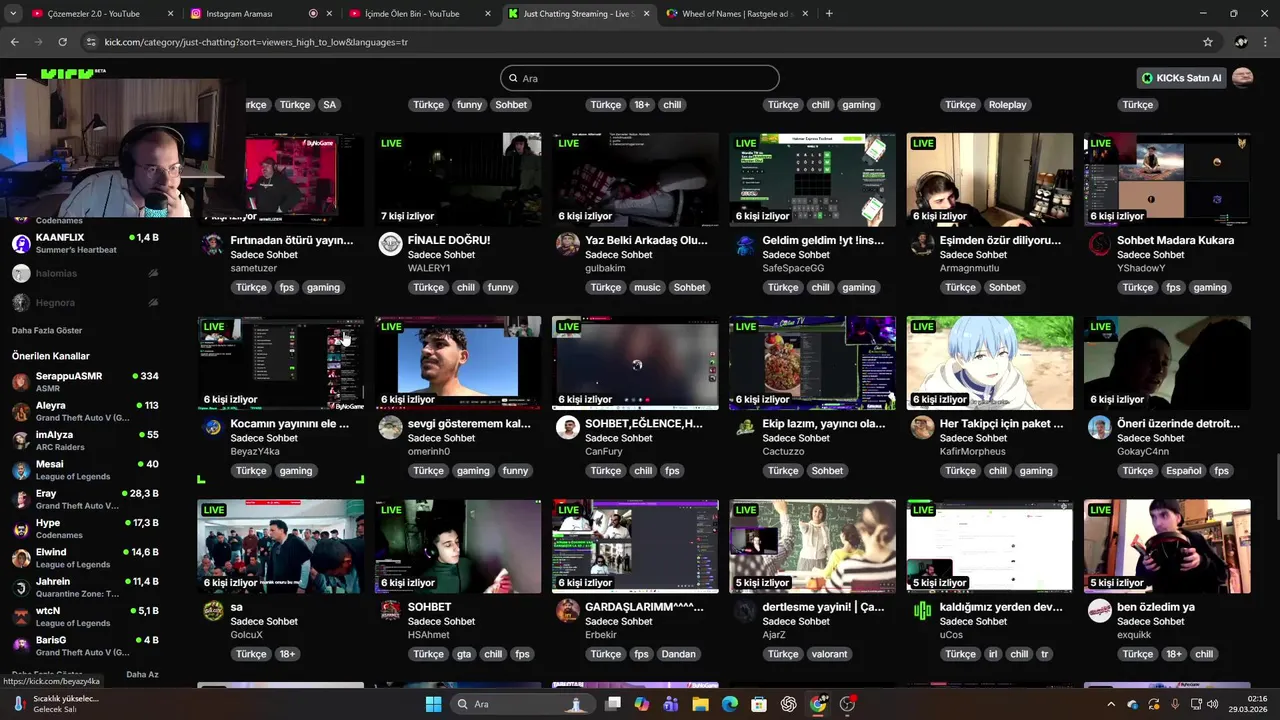Click omerinh0 channel name
1280x720 pixels.
point(429,452)
